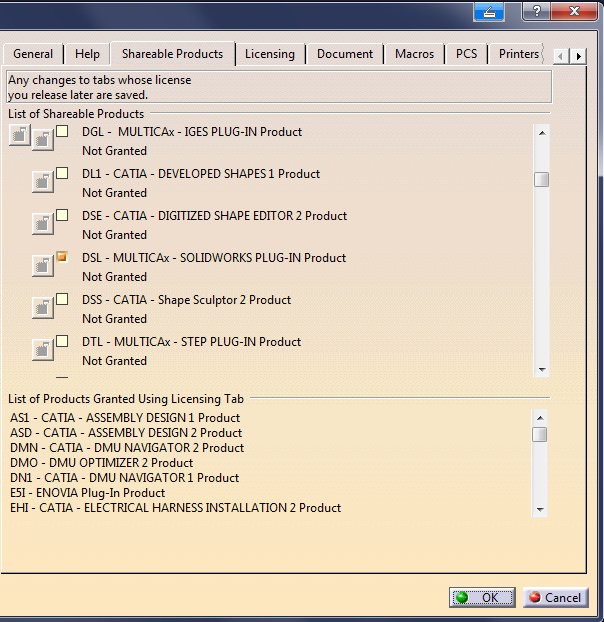Click the second lock icon beside DGL IGES Plug-In
The width and height of the screenshot is (604, 622).
[43, 140]
